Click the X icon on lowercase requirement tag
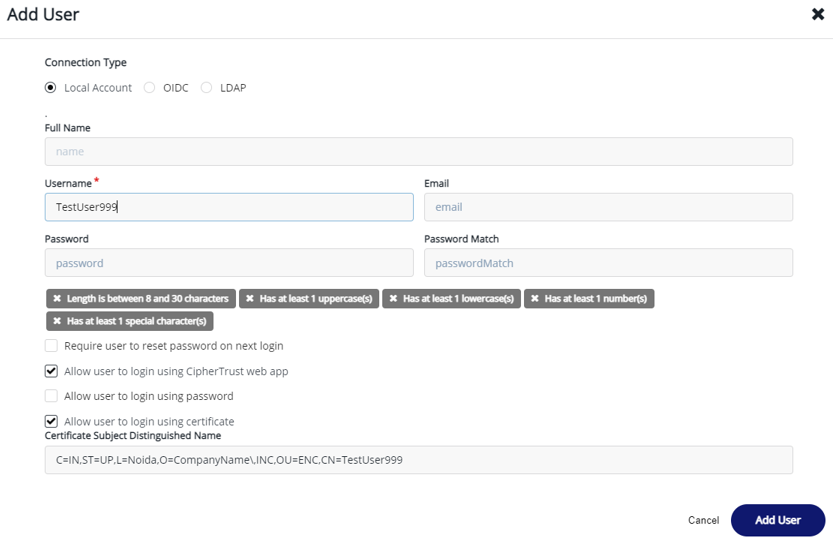This screenshot has width=833, height=543. [x=393, y=299]
